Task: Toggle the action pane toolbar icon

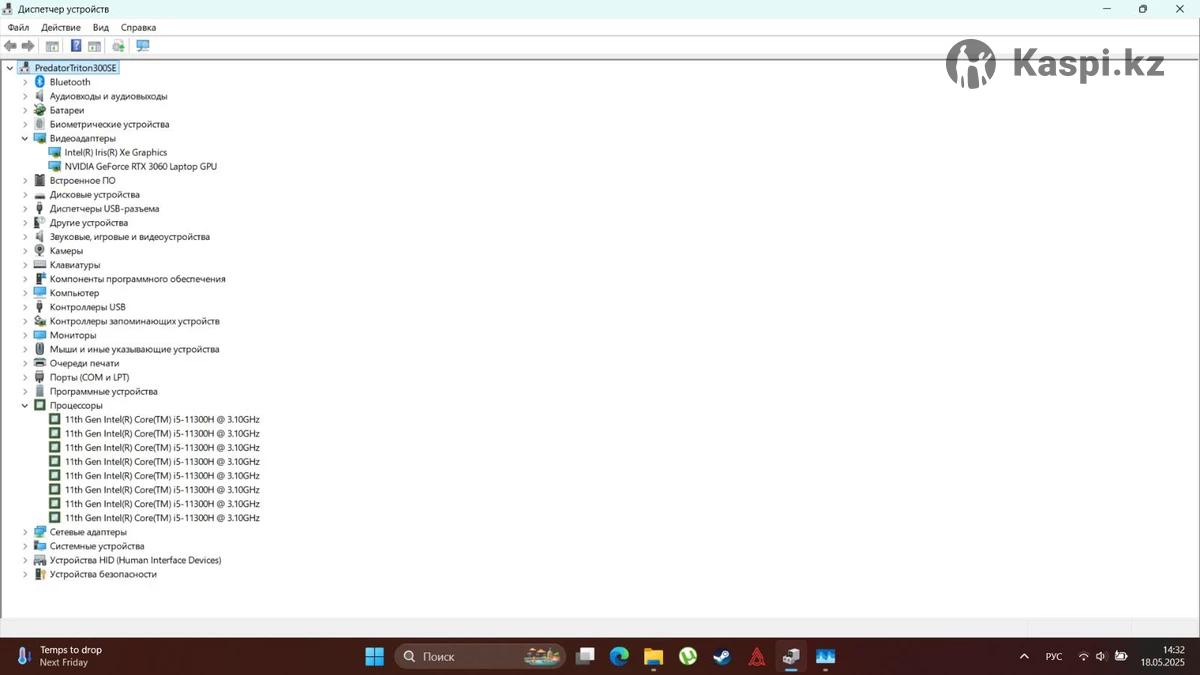Action: 94,46
